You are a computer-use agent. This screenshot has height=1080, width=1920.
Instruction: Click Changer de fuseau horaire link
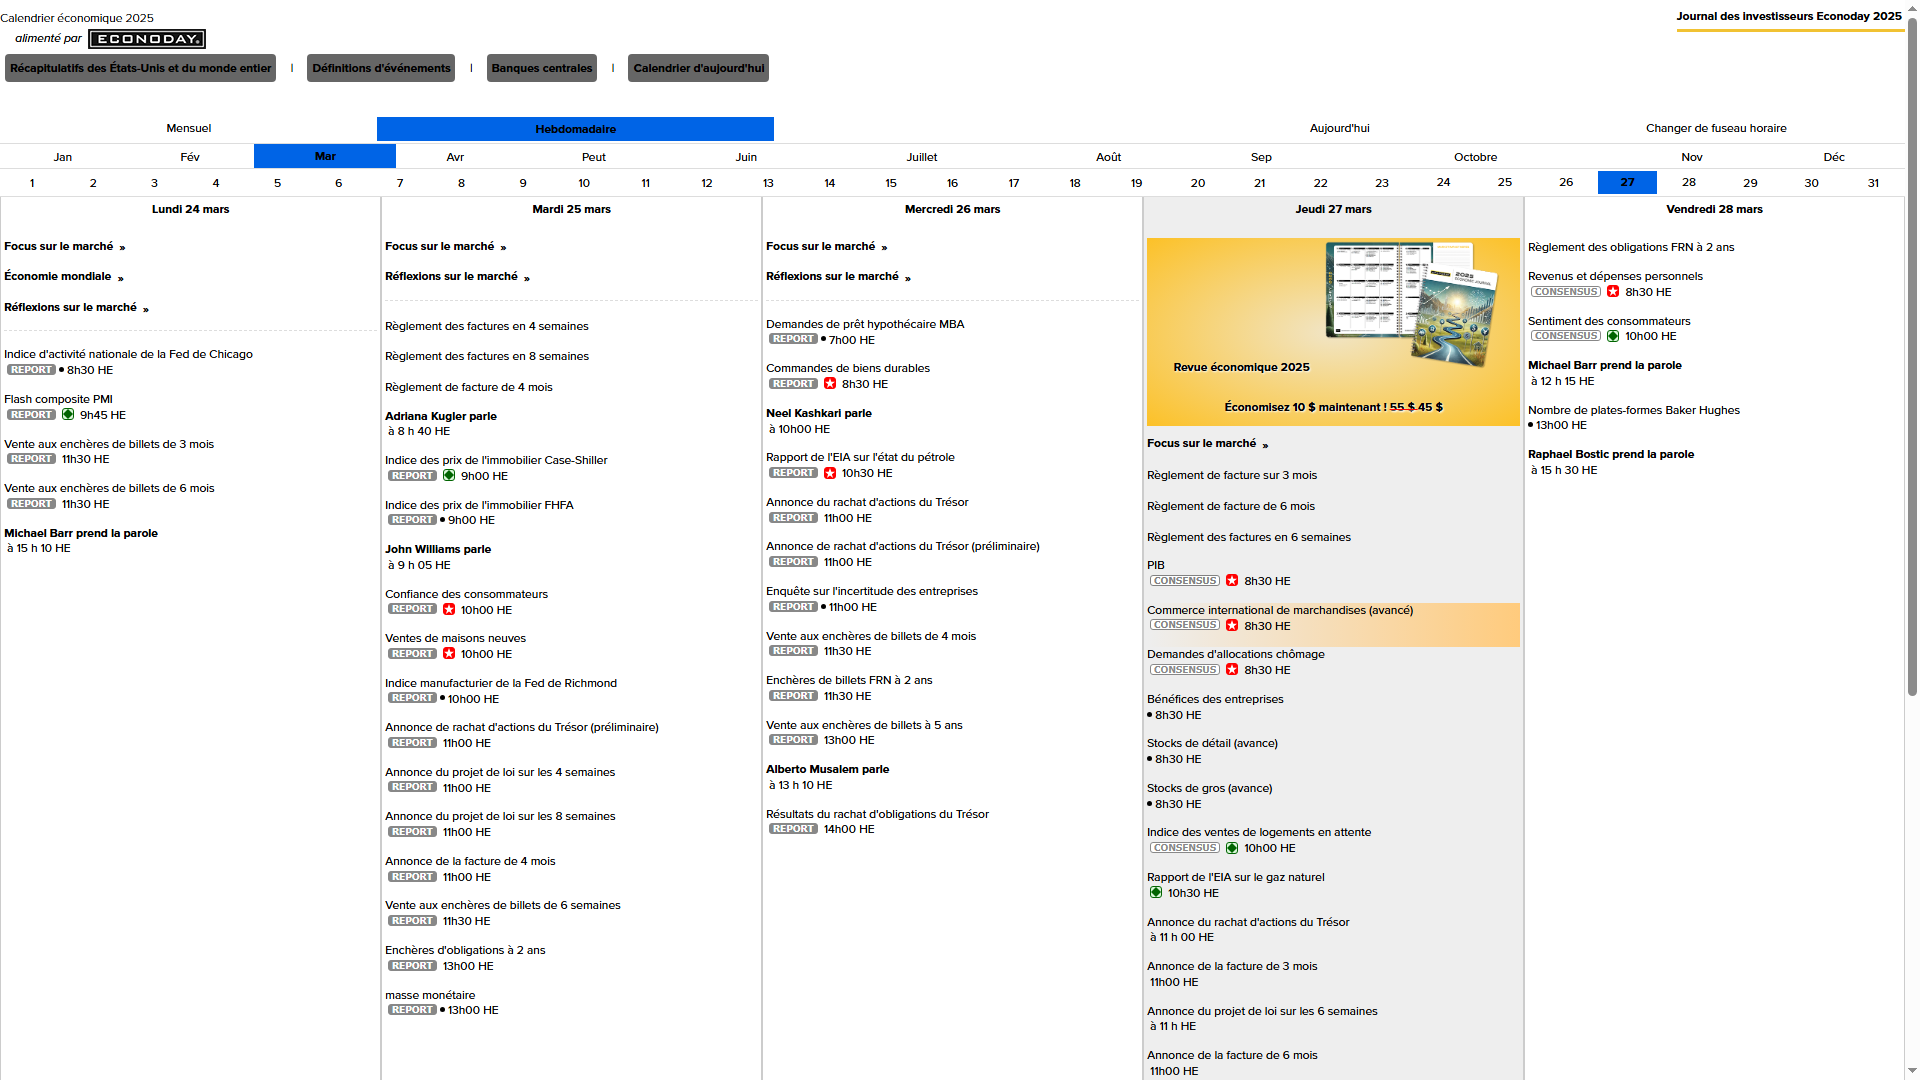point(1715,128)
